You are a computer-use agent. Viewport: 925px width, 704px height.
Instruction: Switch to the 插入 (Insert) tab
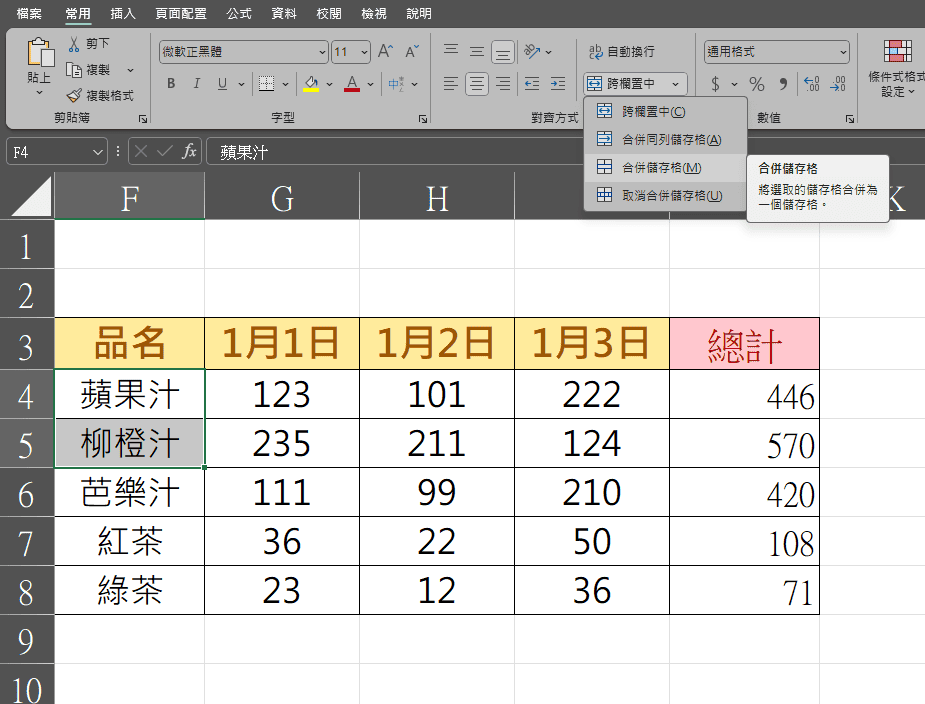(x=123, y=13)
